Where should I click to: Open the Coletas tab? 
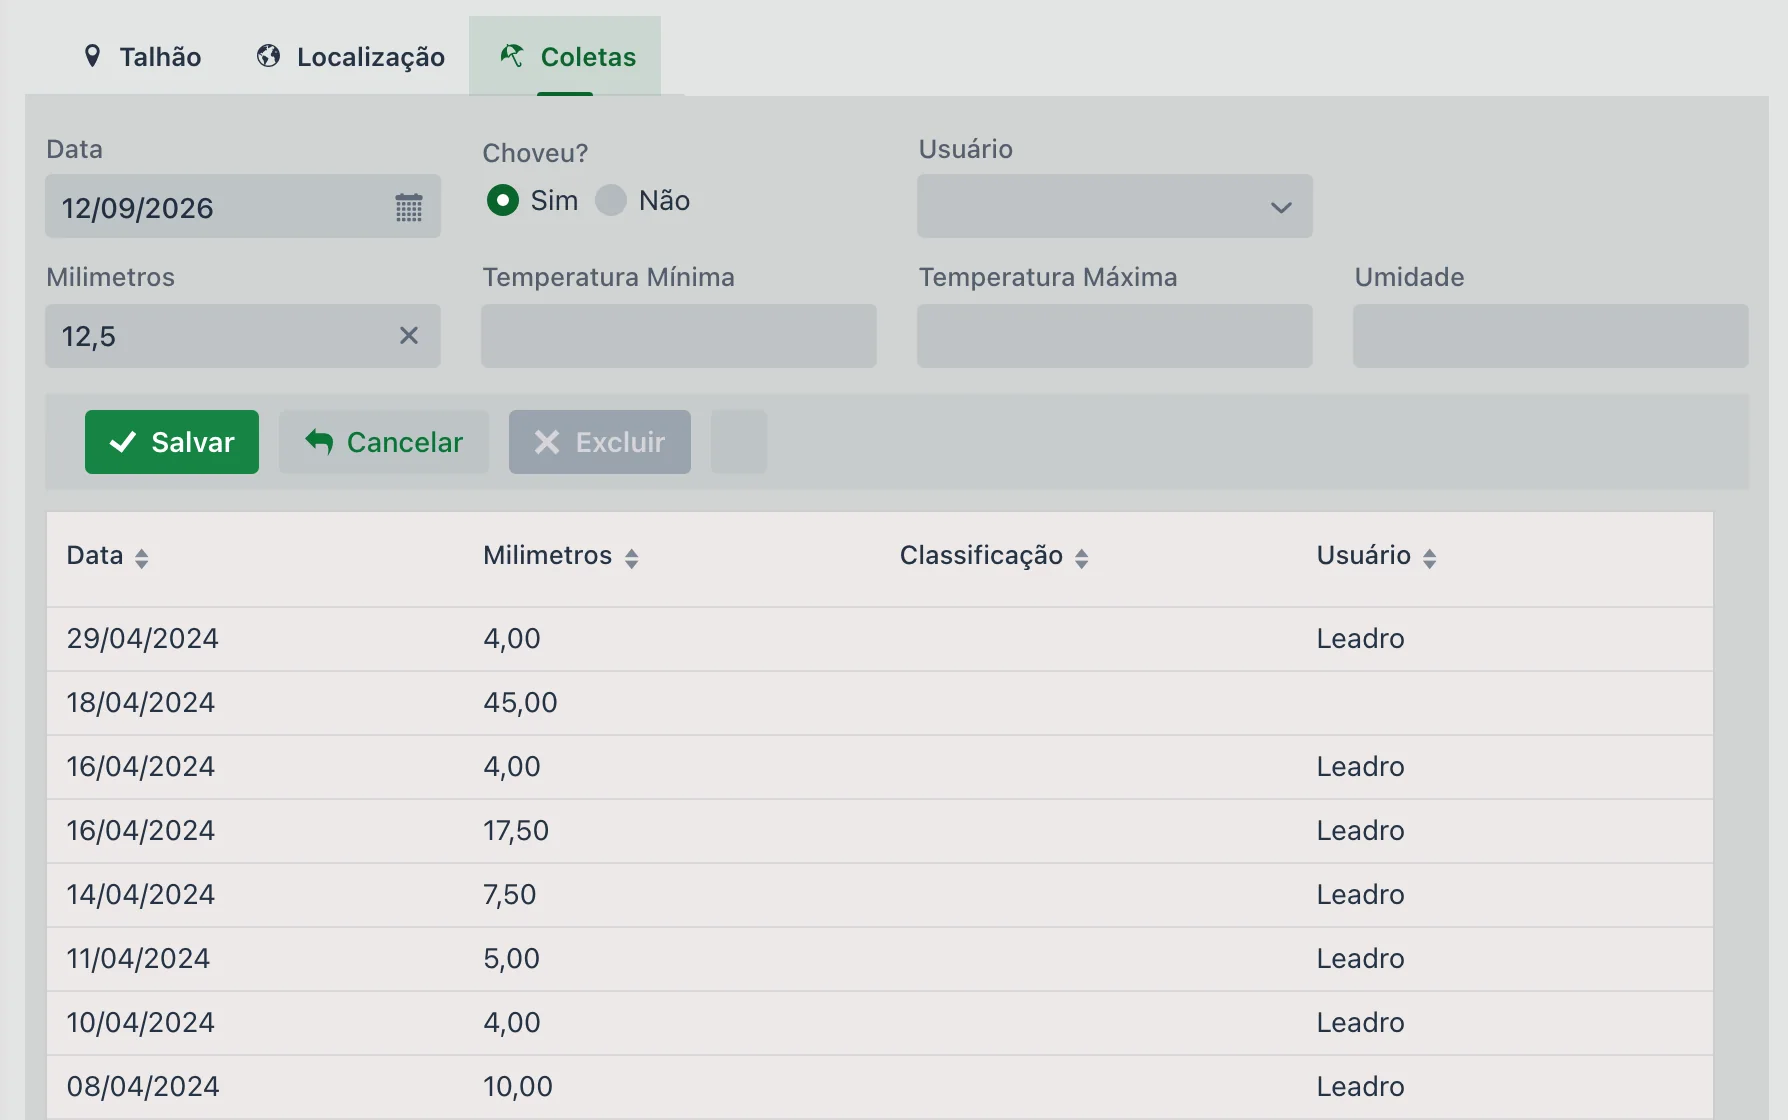(565, 56)
